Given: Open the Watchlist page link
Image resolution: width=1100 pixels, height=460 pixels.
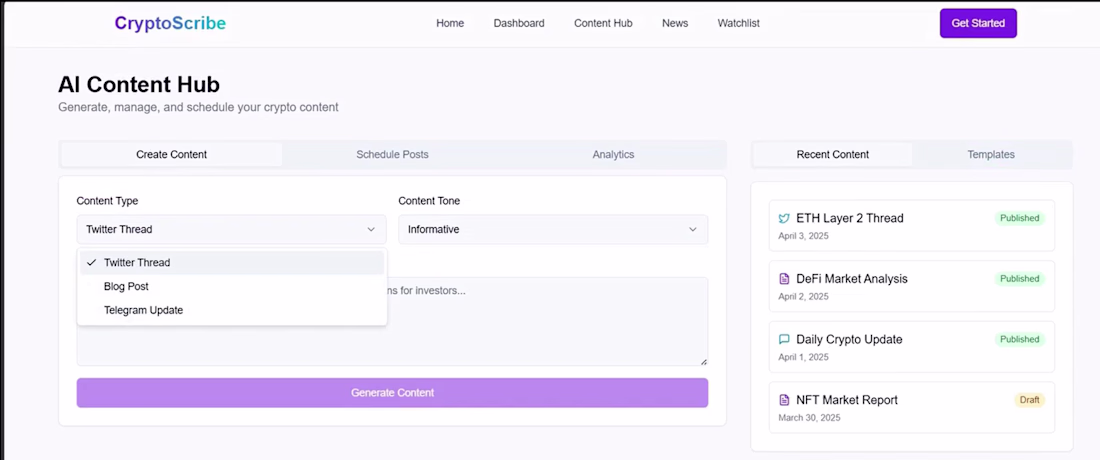Looking at the screenshot, I should click(x=738, y=23).
